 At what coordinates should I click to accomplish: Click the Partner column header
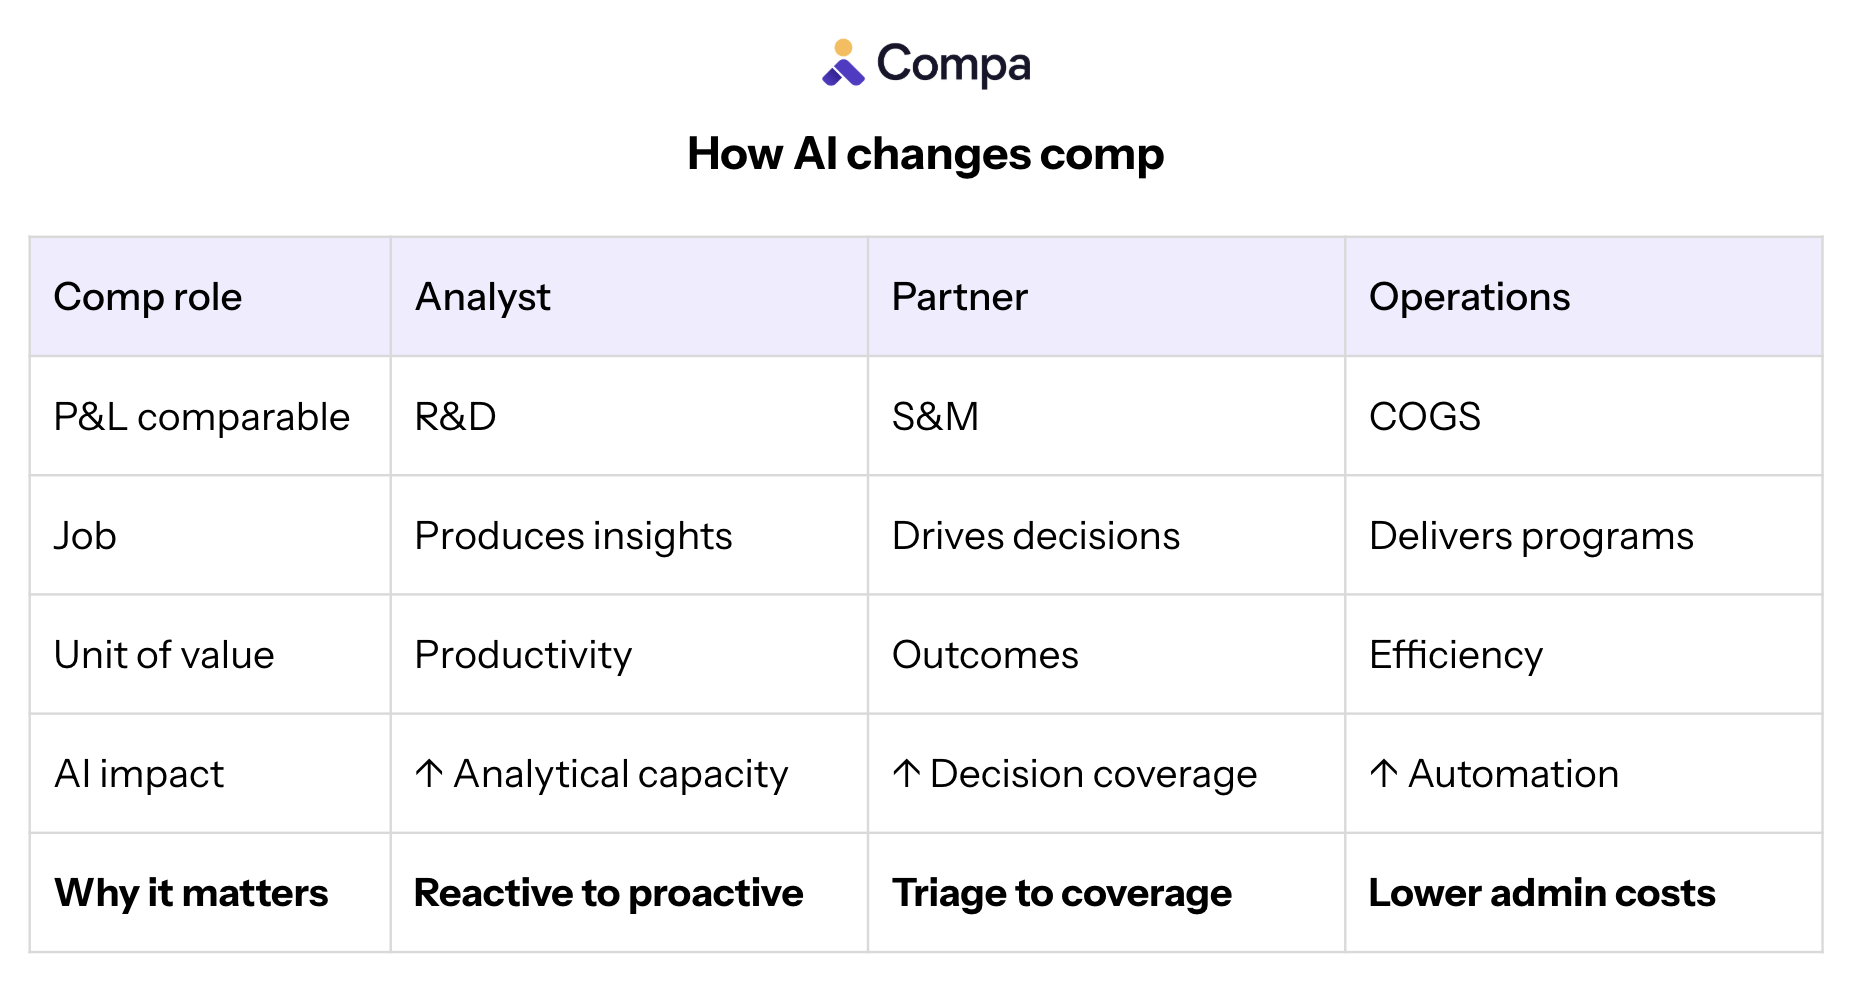pos(959,297)
